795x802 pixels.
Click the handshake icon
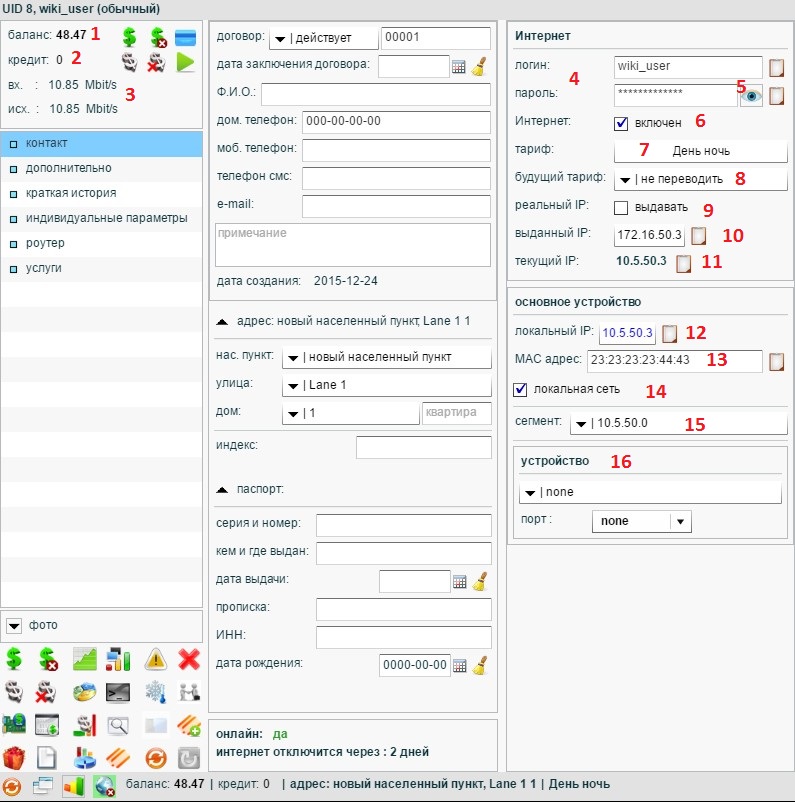(x=189, y=691)
